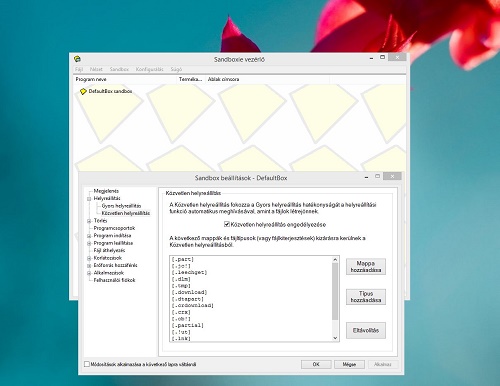This screenshot has width=500, height=386.
Task: Click the Típus hozzáadása button
Action: tap(366, 297)
